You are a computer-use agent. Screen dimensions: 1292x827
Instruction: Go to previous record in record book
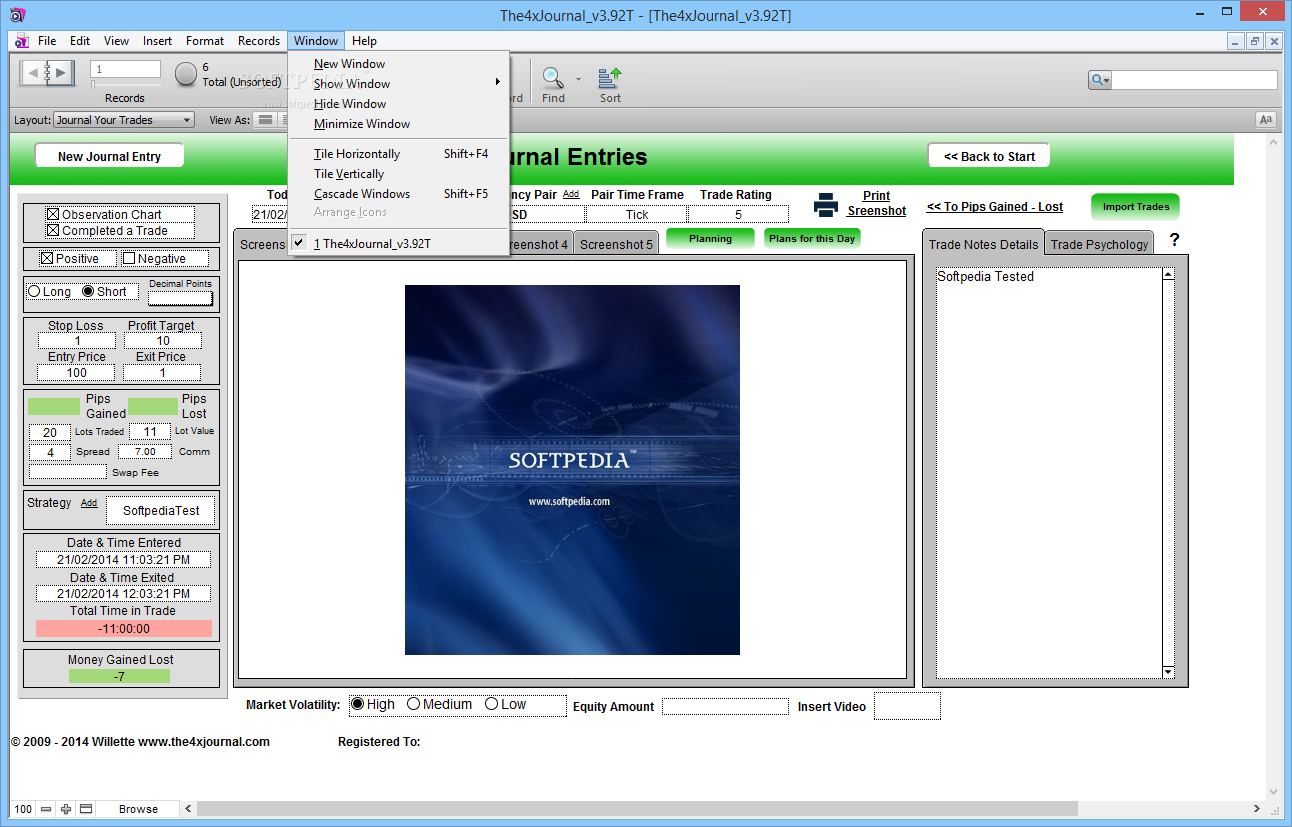pos(33,73)
